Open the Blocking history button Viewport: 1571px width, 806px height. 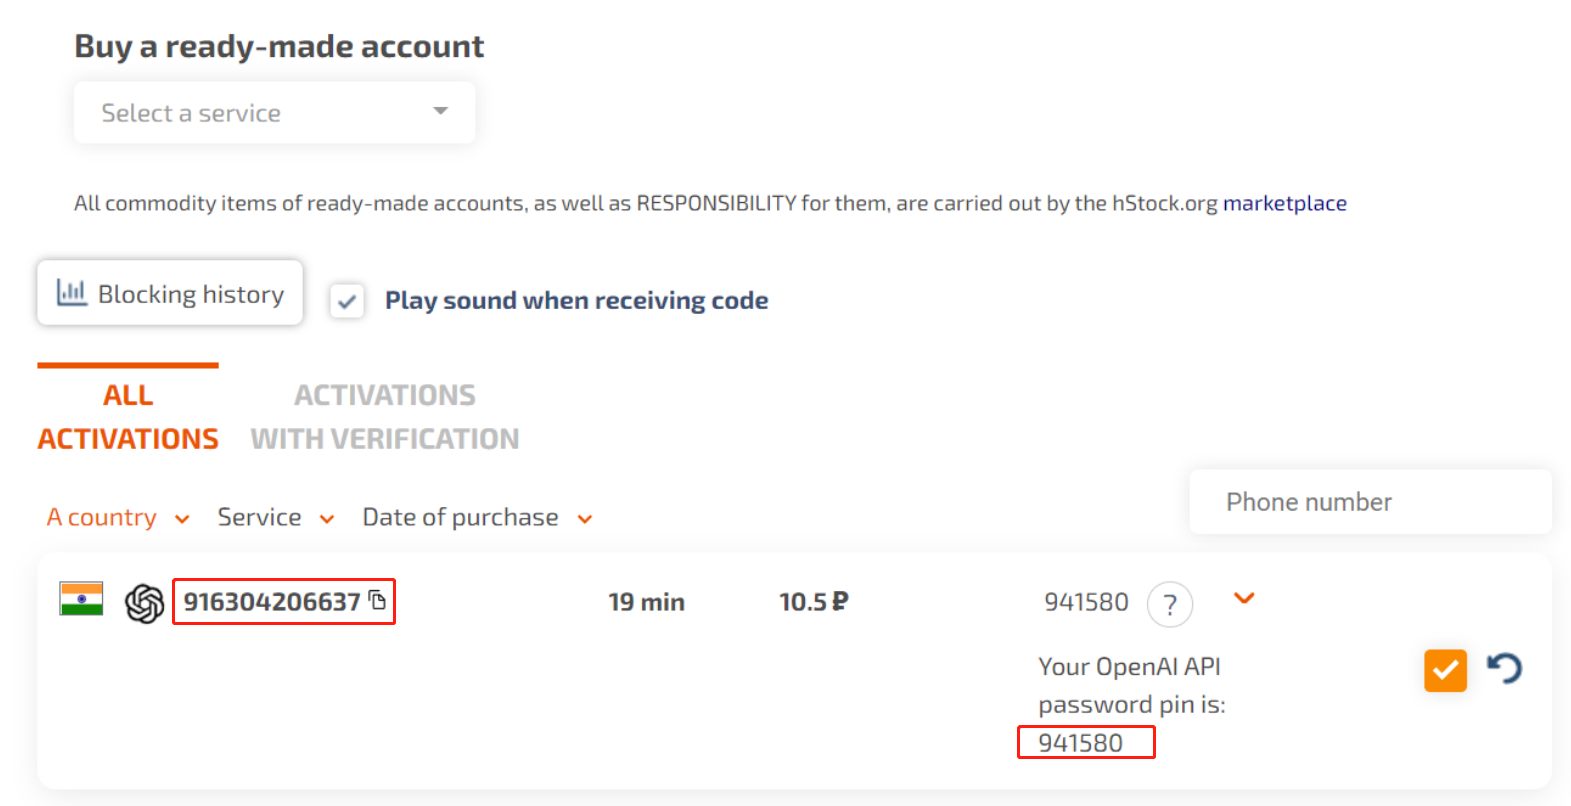coord(170,293)
